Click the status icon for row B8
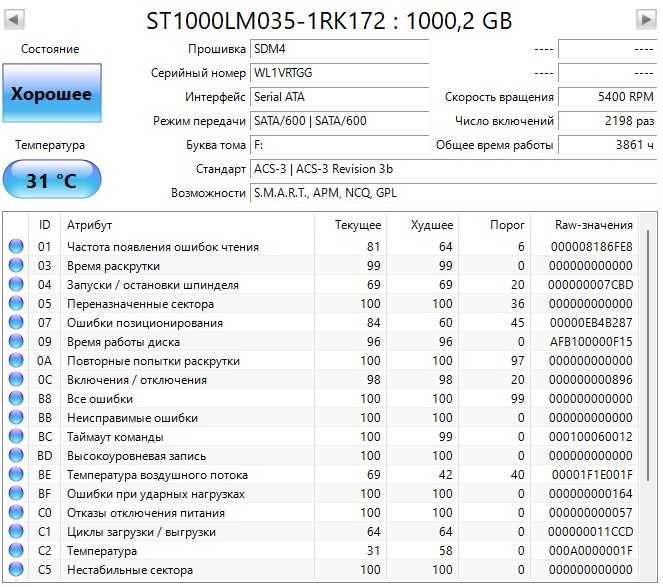Viewport: 663px width, 587px height. tap(16, 399)
